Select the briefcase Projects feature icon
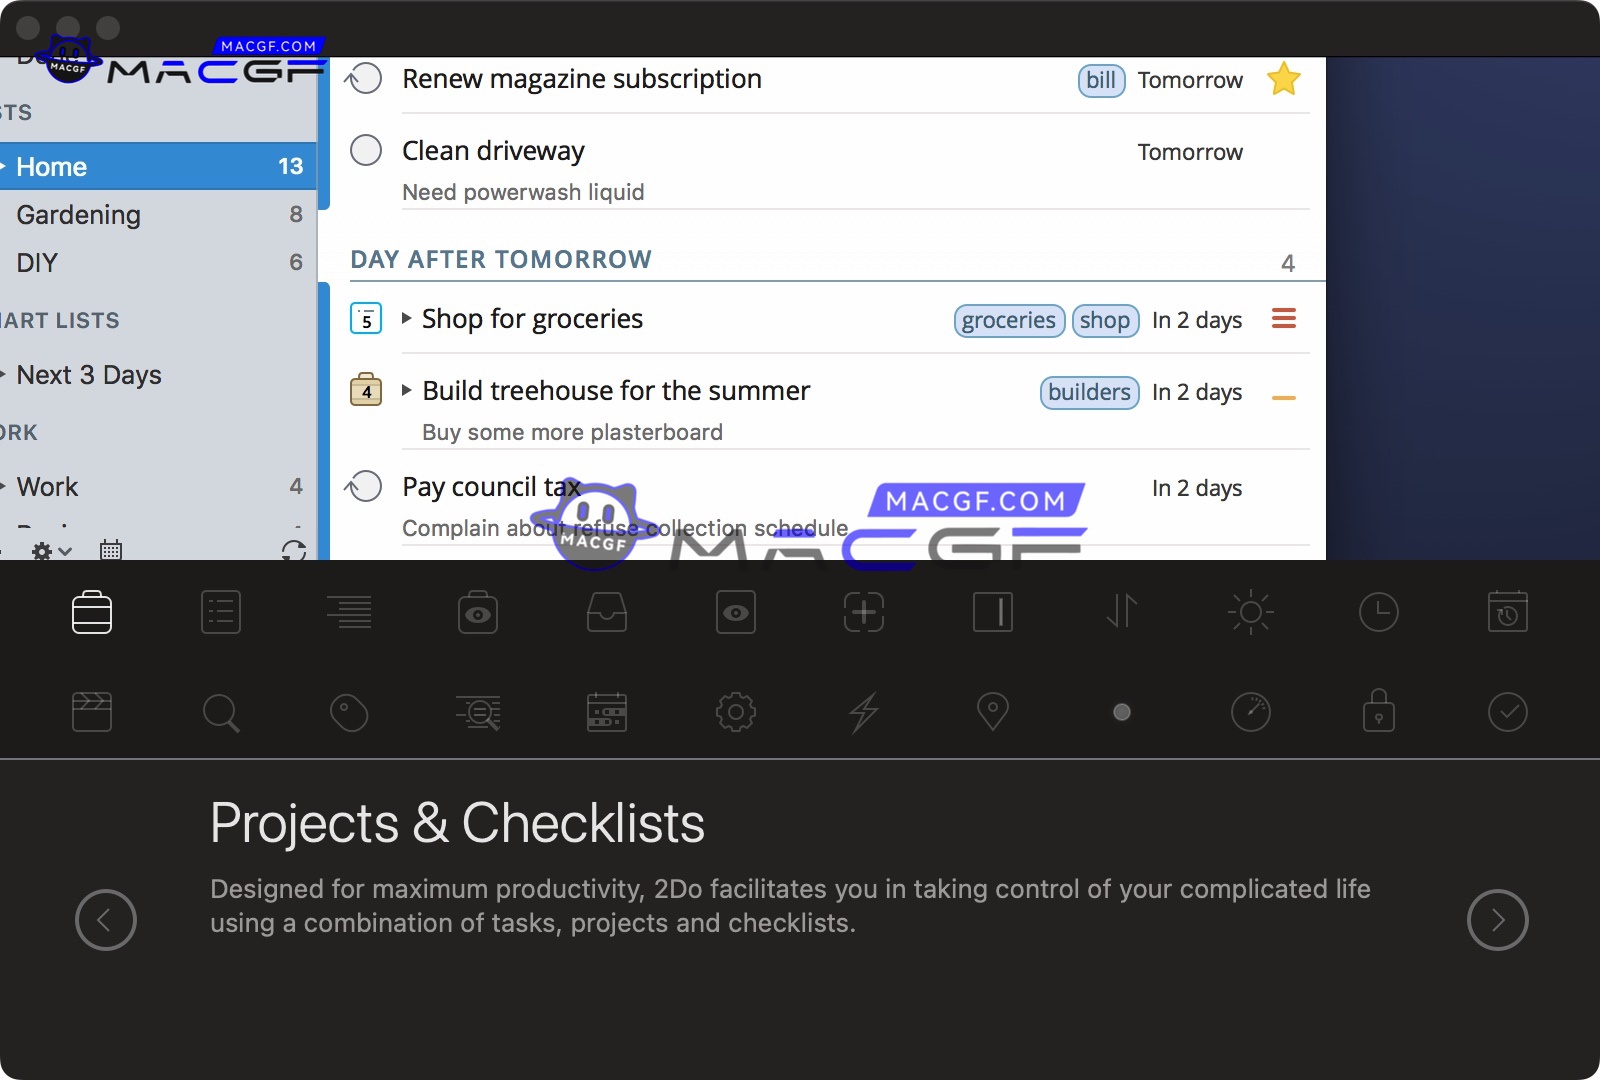Image resolution: width=1600 pixels, height=1080 pixels. (92, 612)
